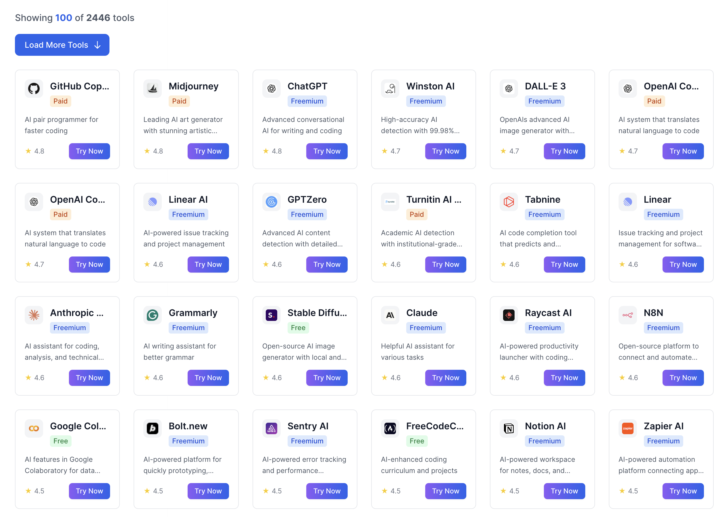Click Try Now for Claude
This screenshot has height=517, width=720.
pyautogui.click(x=445, y=377)
